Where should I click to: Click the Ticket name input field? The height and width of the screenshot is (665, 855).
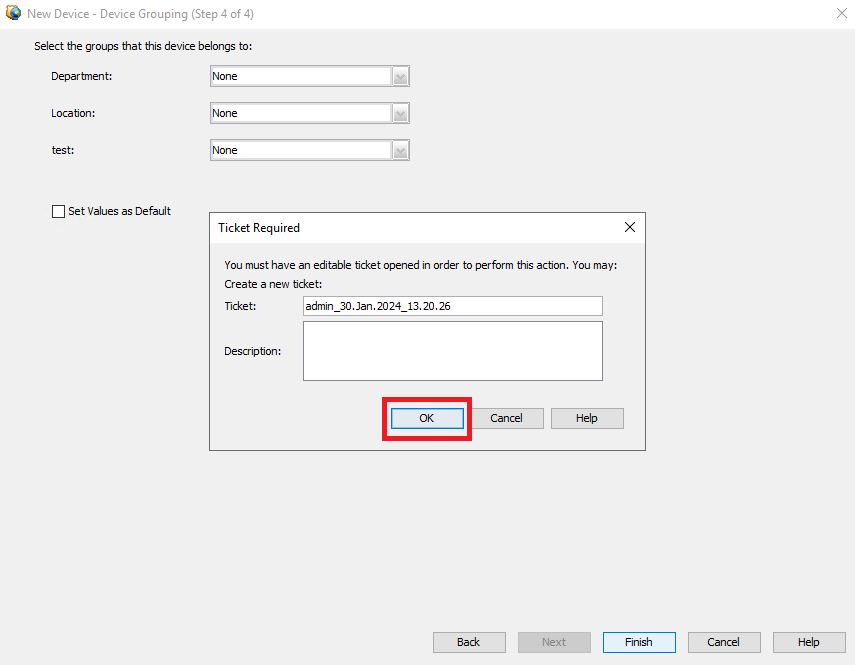point(453,306)
